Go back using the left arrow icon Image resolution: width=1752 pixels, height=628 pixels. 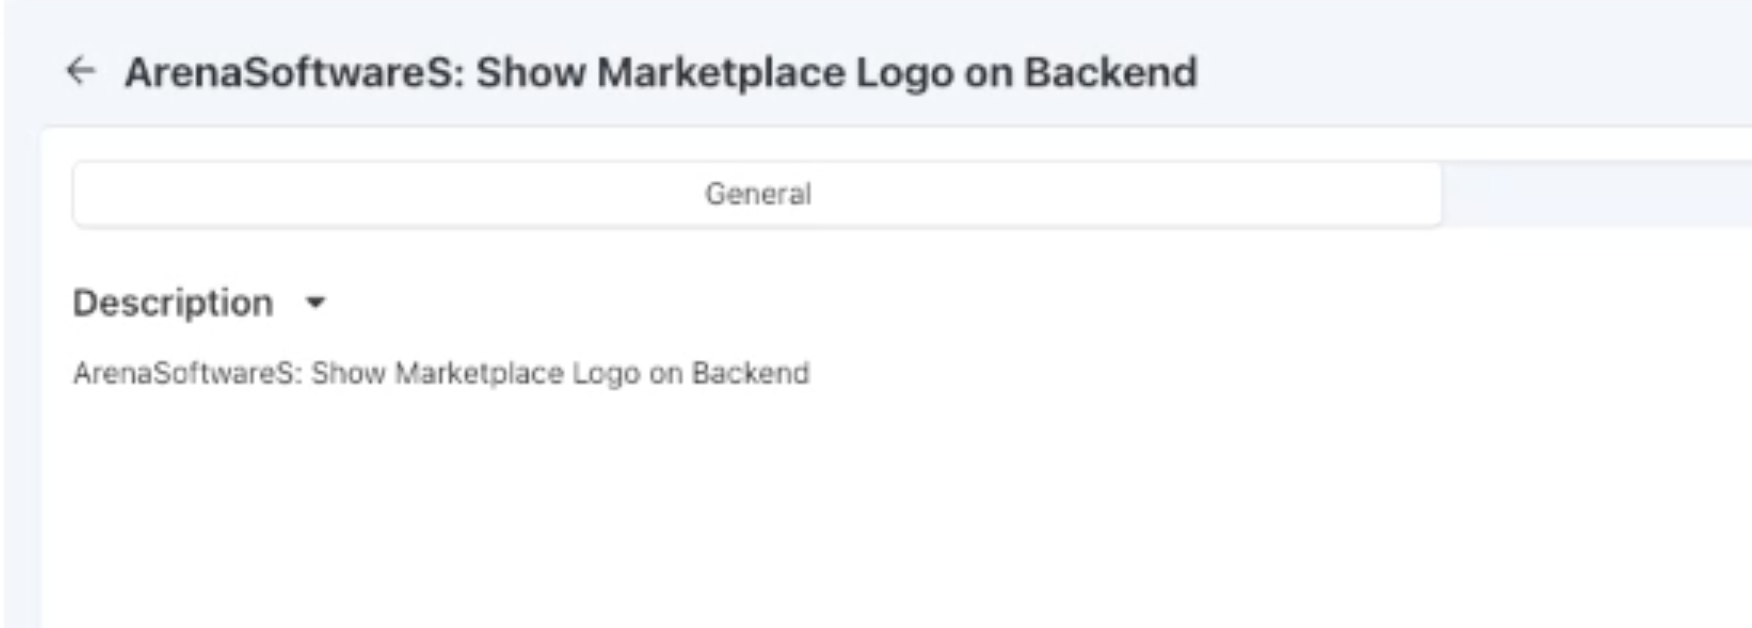point(80,71)
